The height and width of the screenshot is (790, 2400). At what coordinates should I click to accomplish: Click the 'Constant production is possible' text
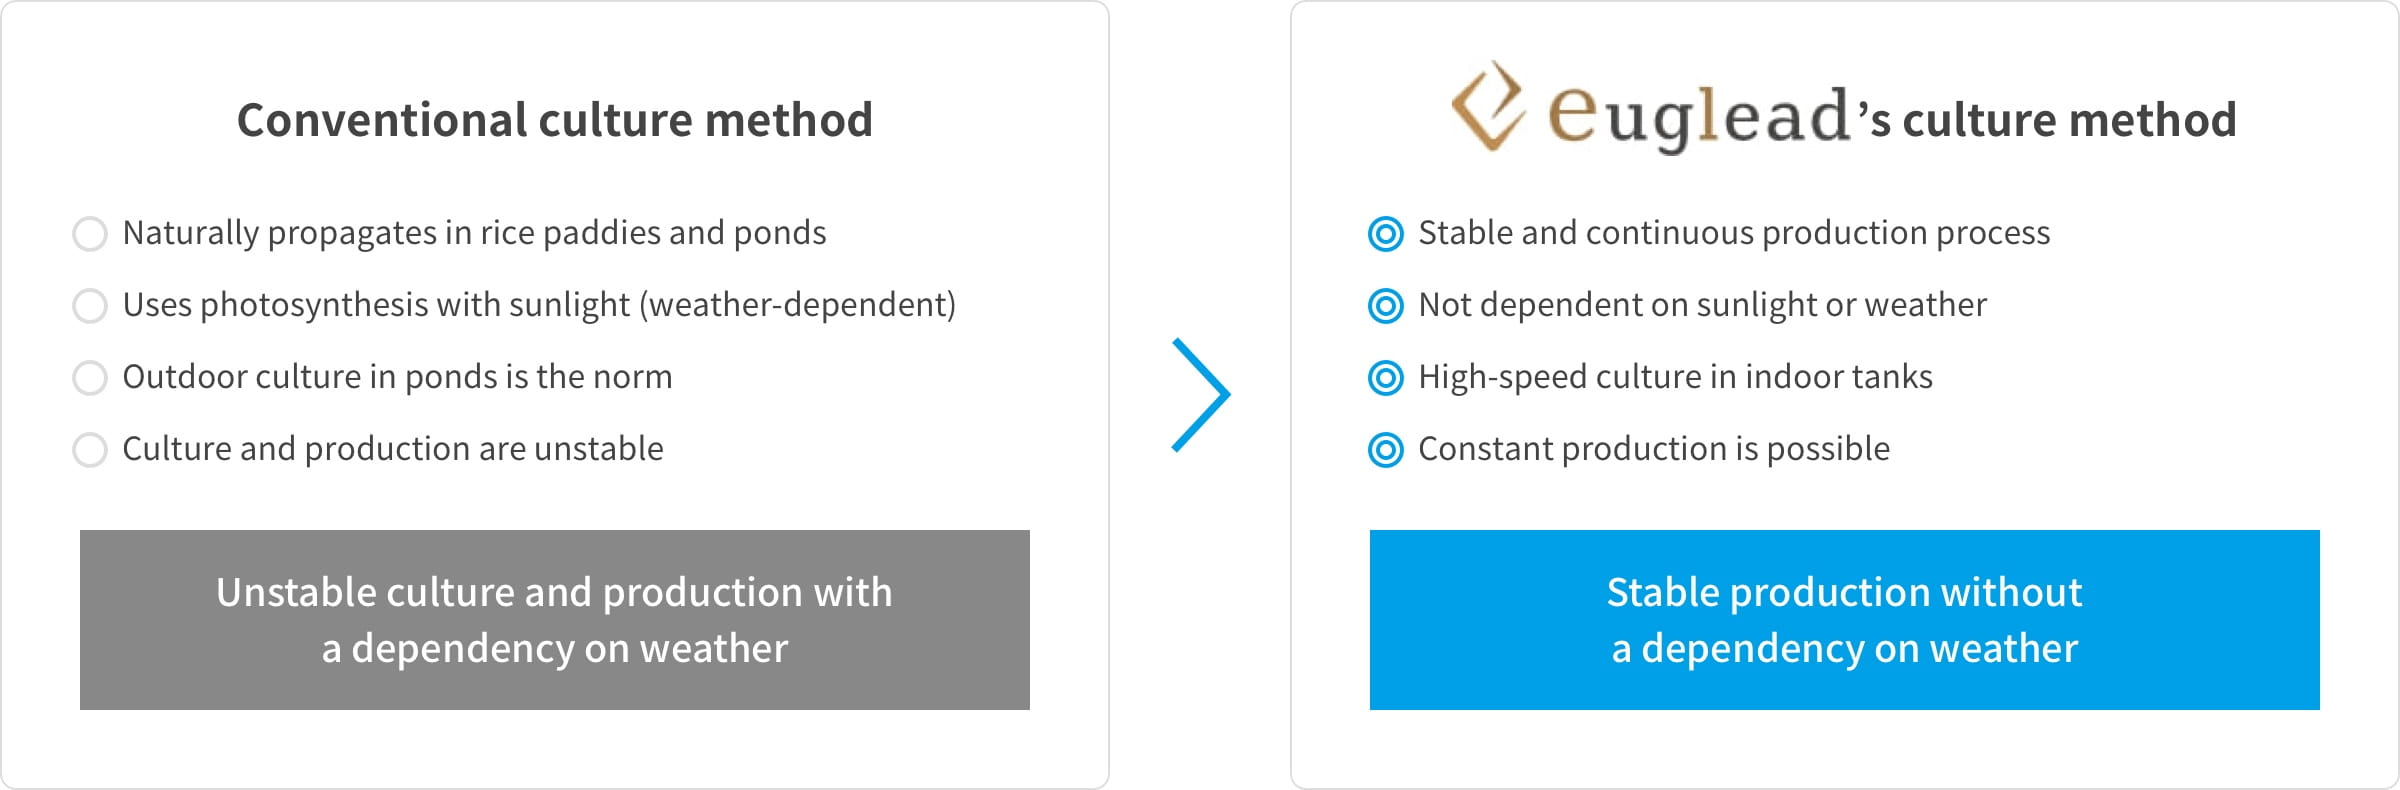coord(1654,449)
